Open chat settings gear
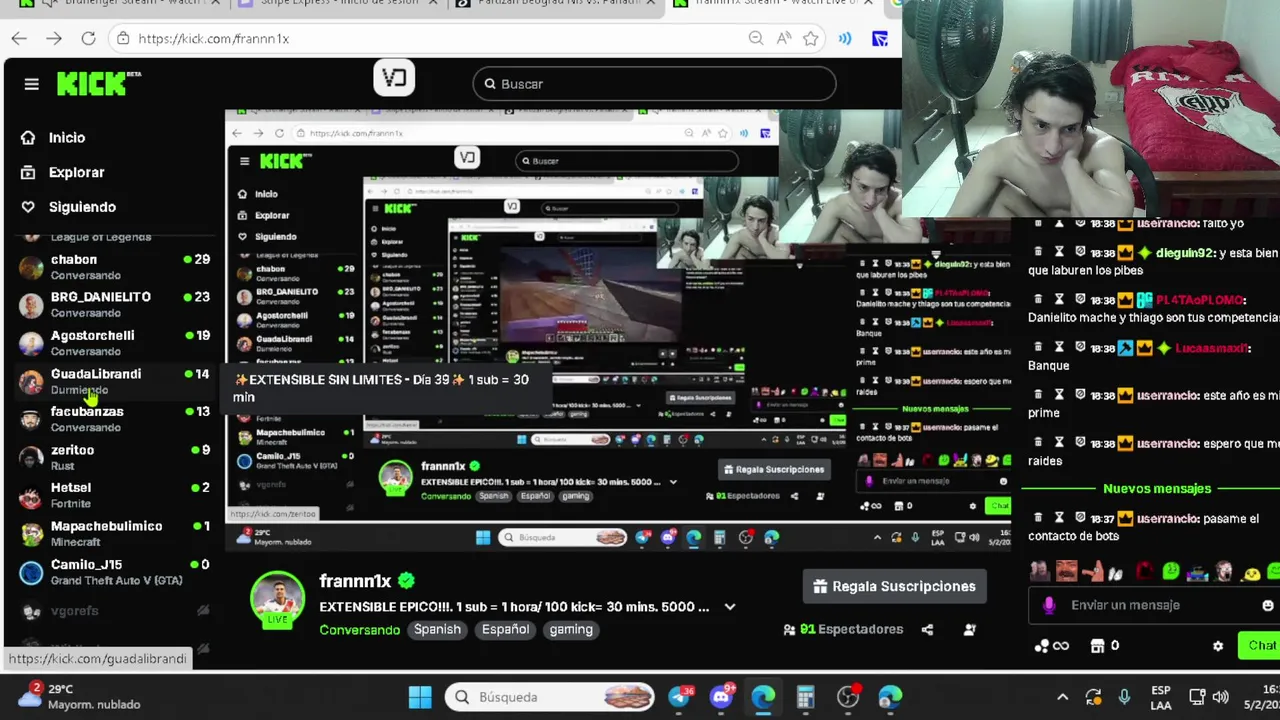Image resolution: width=1280 pixels, height=720 pixels. point(1218,646)
